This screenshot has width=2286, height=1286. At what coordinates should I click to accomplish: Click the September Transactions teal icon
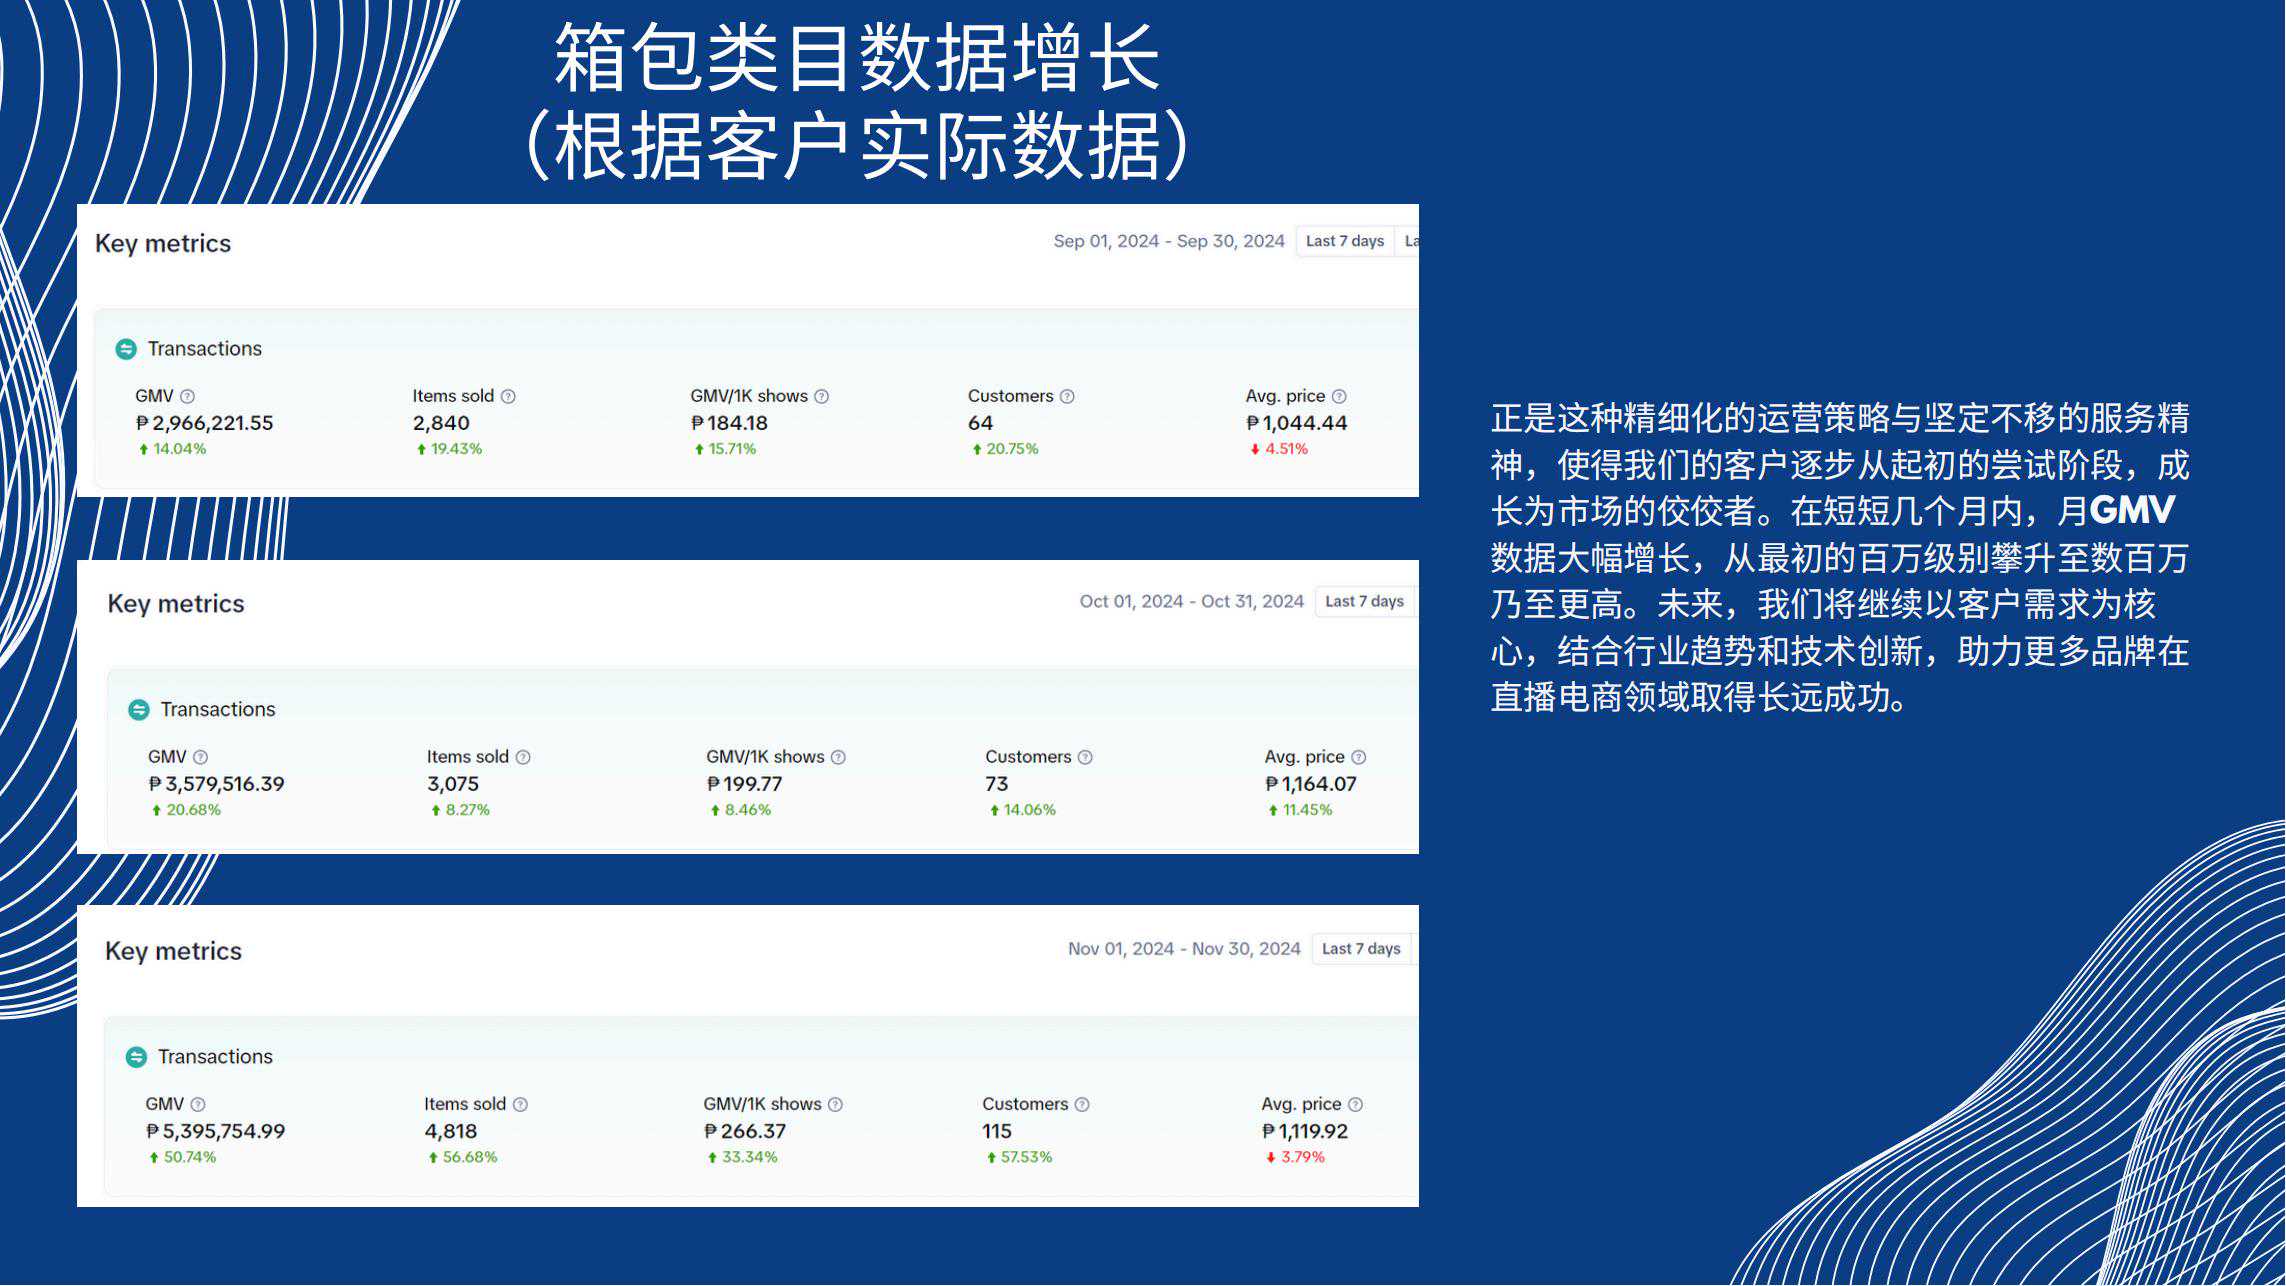[126, 349]
